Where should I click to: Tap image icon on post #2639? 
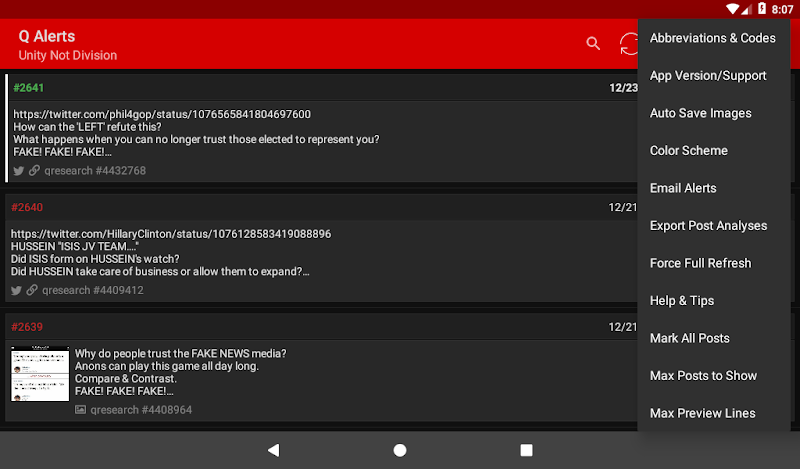pos(81,410)
